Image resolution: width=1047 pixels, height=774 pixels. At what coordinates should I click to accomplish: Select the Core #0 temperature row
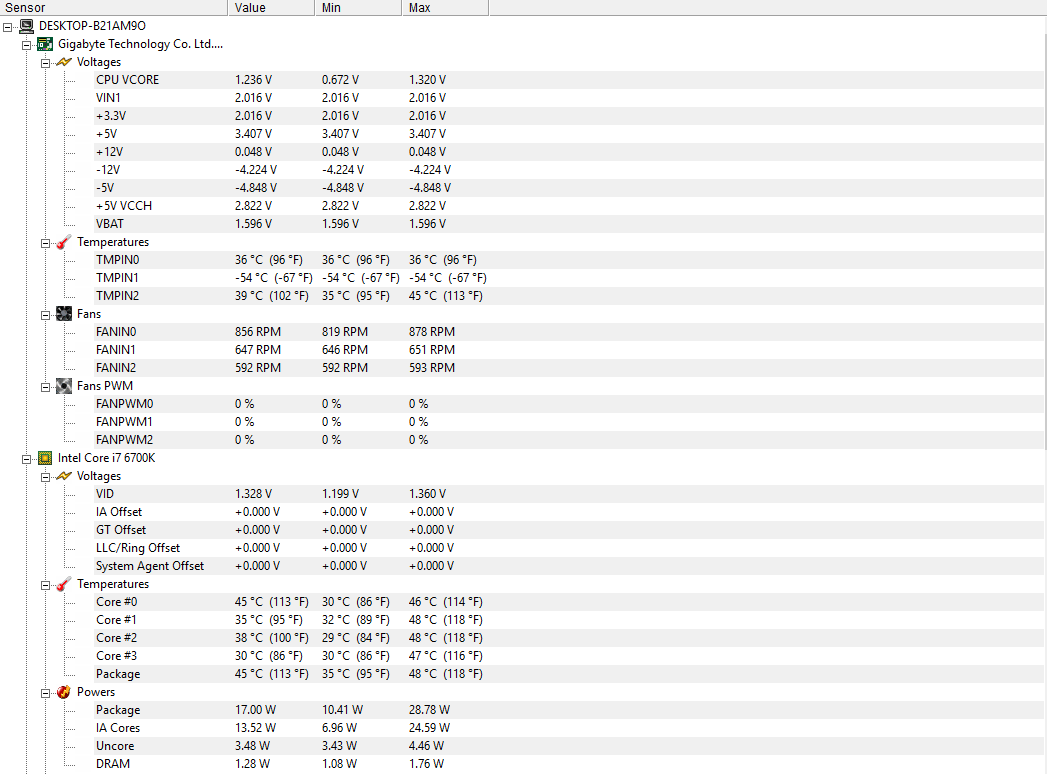(569, 602)
